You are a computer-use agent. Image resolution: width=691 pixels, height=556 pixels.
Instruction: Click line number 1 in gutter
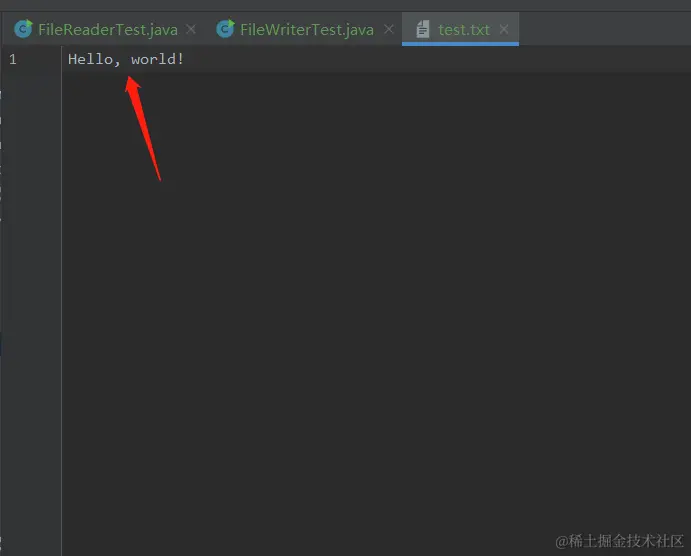tap(13, 59)
